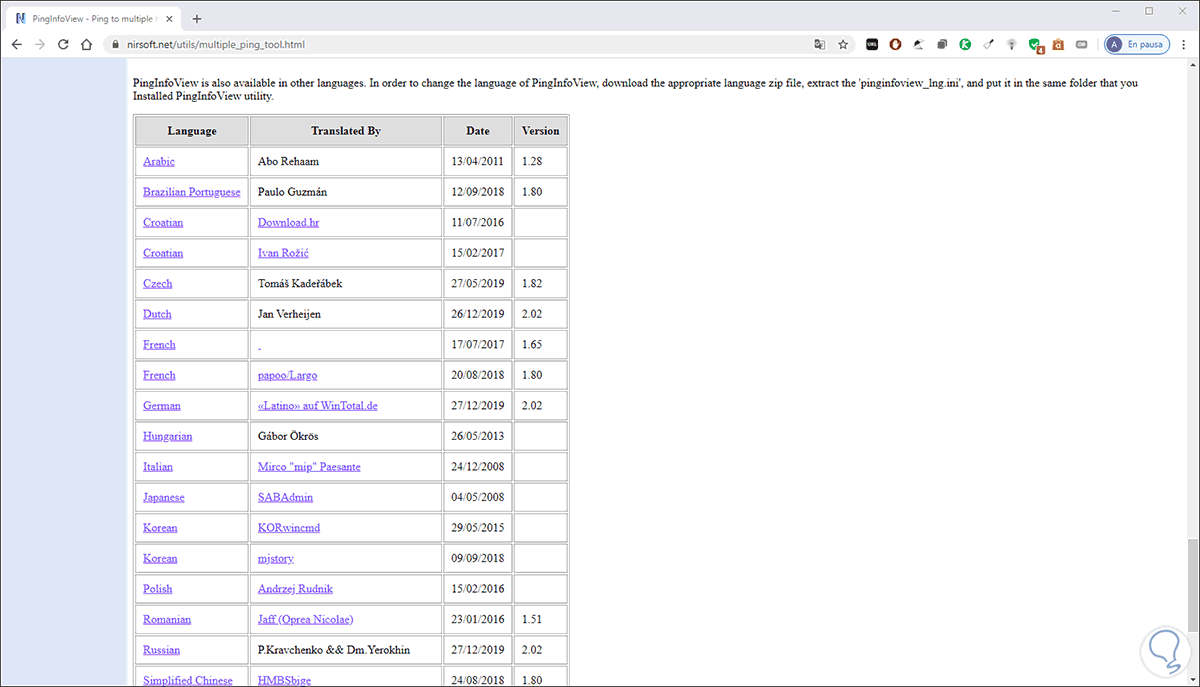The width and height of the screenshot is (1200, 687).
Task: Open the Andrzej Rudnik translator link
Action: tap(297, 589)
